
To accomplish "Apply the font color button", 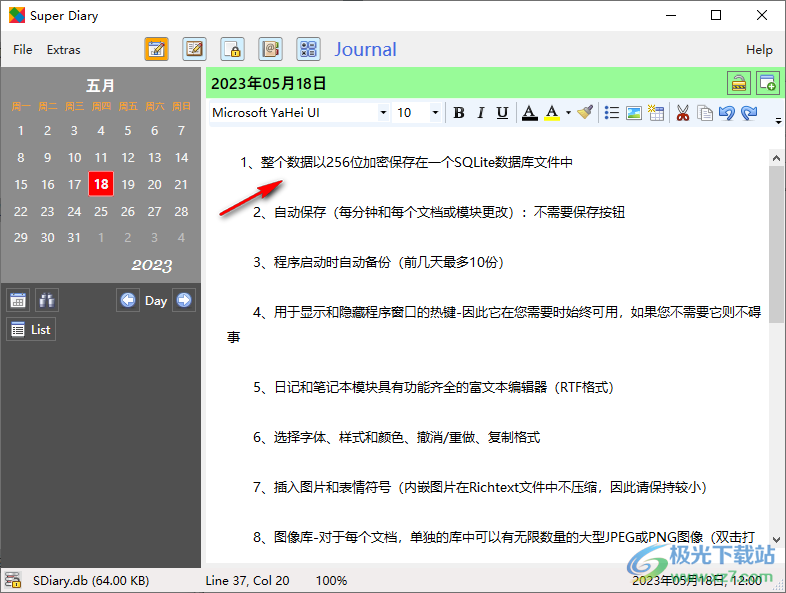I will pos(529,113).
